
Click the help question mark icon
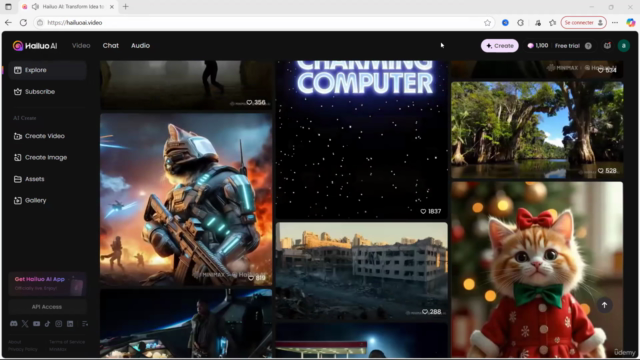click(x=588, y=46)
